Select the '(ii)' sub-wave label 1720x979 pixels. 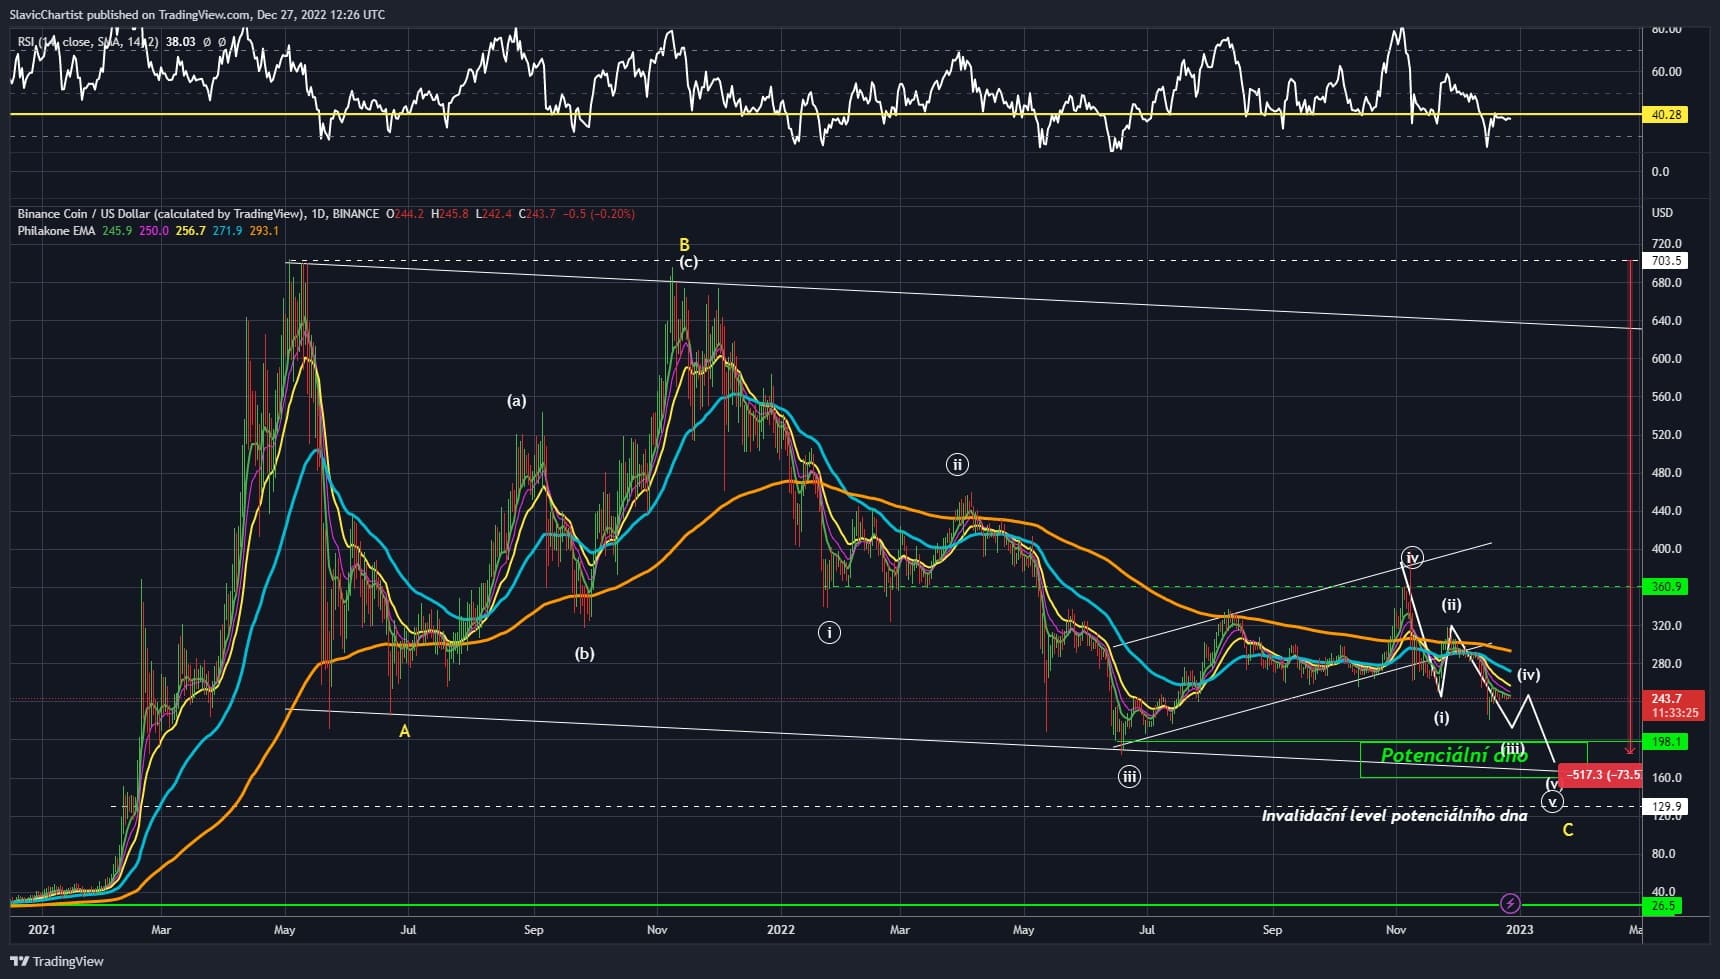pyautogui.click(x=1451, y=605)
